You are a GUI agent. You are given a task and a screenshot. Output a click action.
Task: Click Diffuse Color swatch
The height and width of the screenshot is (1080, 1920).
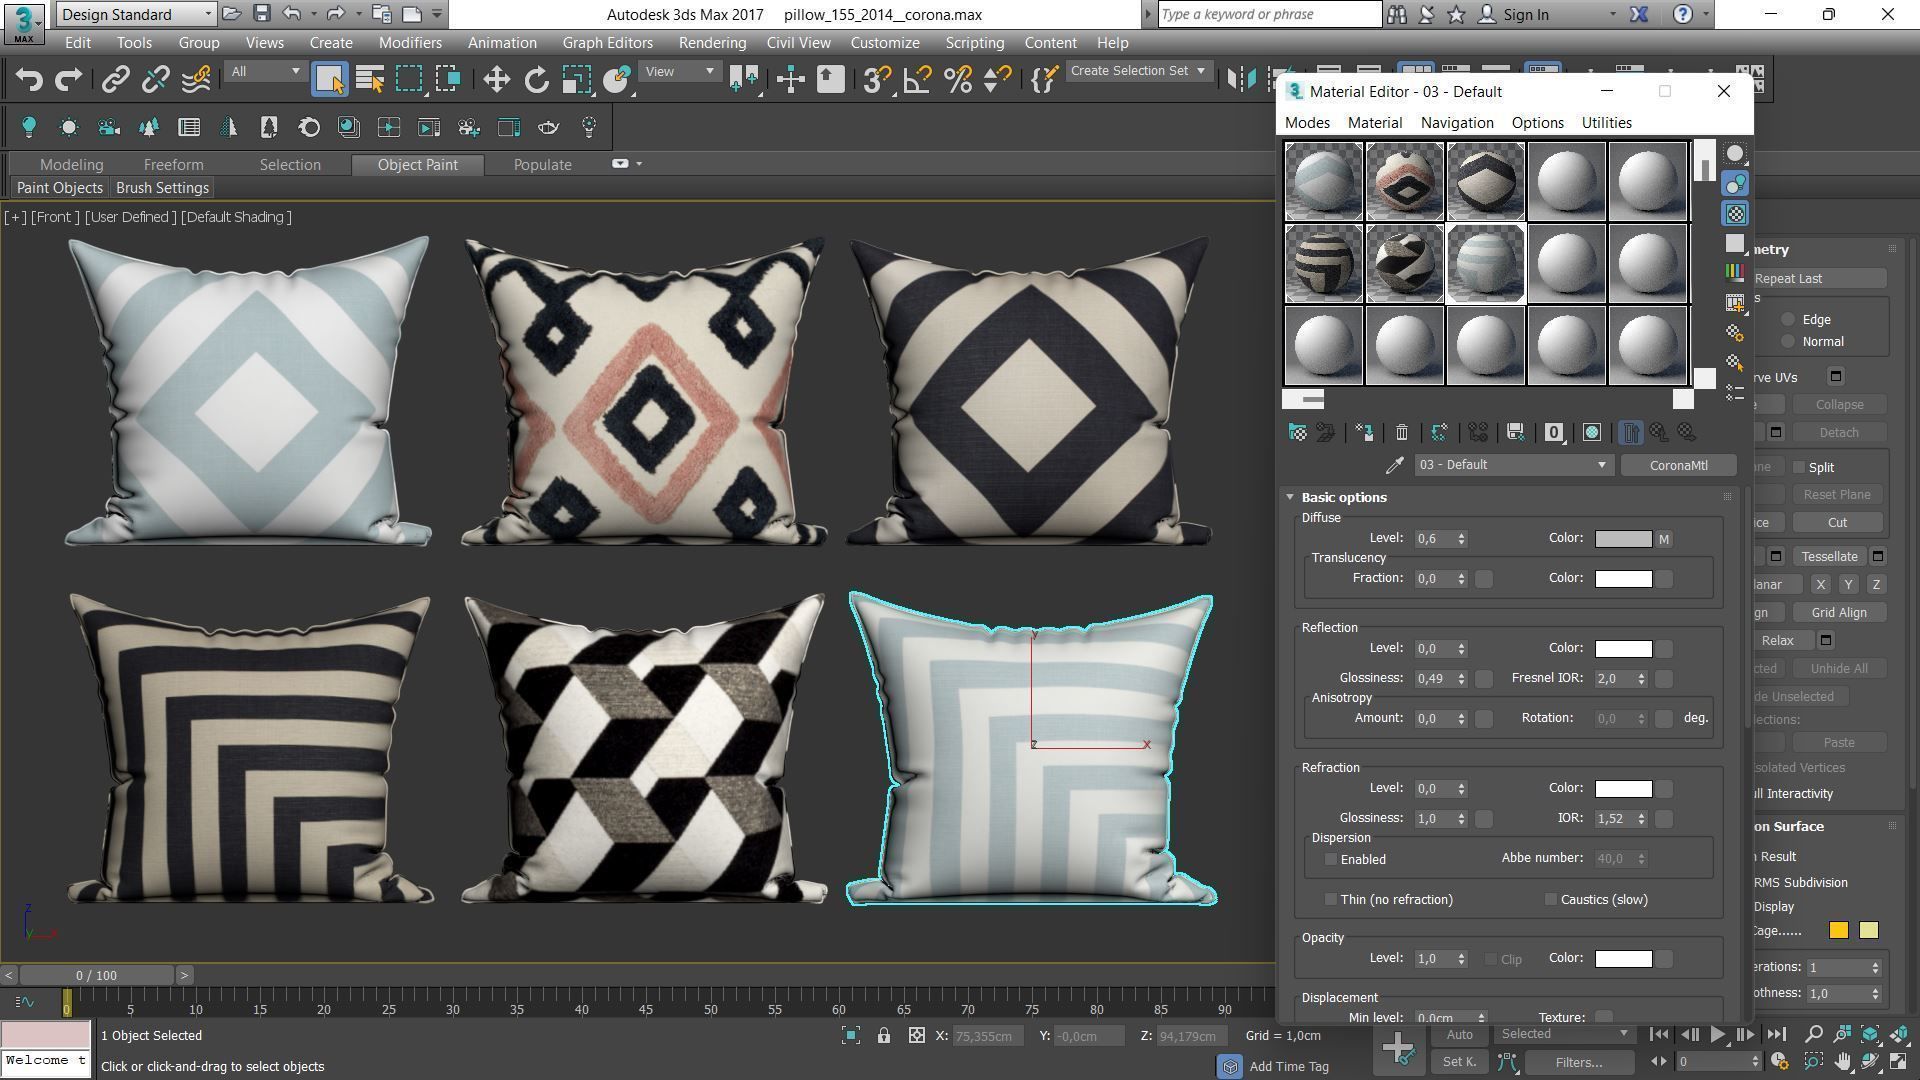click(1623, 539)
